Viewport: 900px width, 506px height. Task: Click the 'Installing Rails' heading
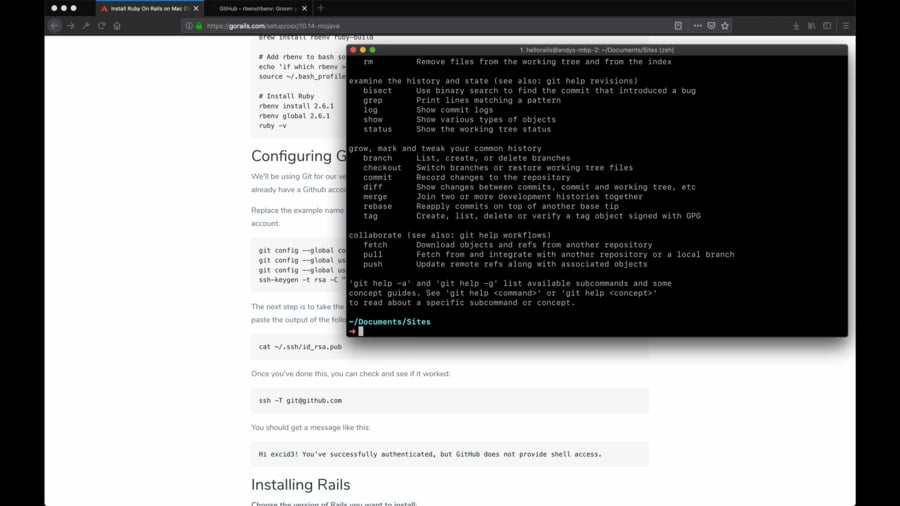300,485
